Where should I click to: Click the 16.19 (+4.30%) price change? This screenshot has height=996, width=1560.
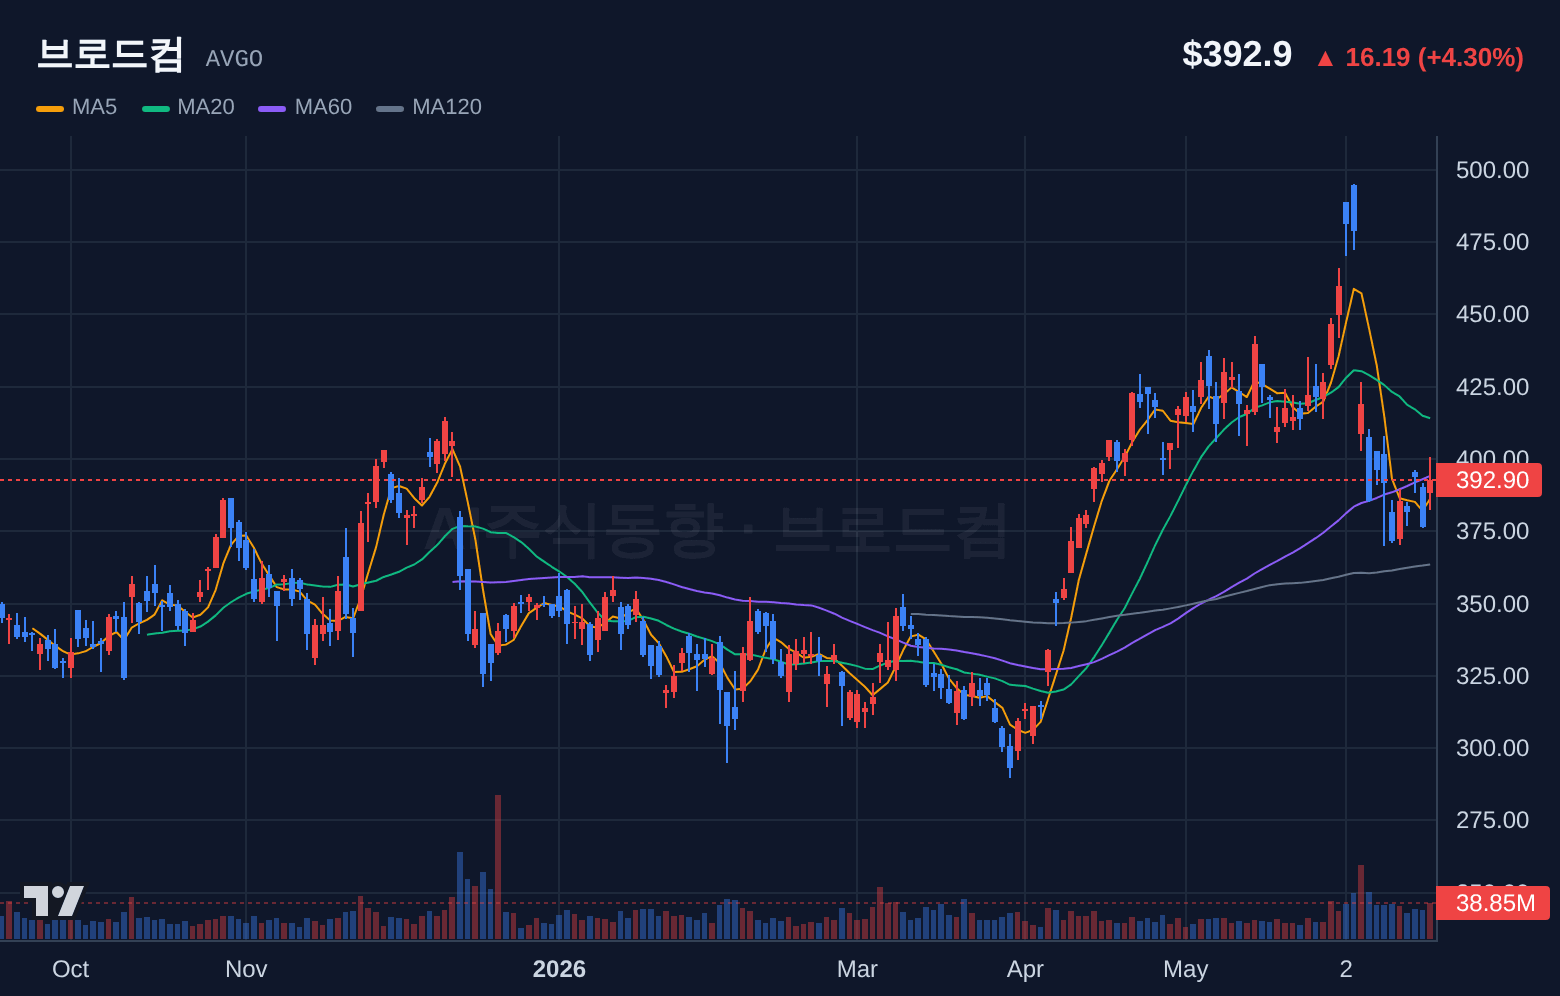click(x=1420, y=57)
